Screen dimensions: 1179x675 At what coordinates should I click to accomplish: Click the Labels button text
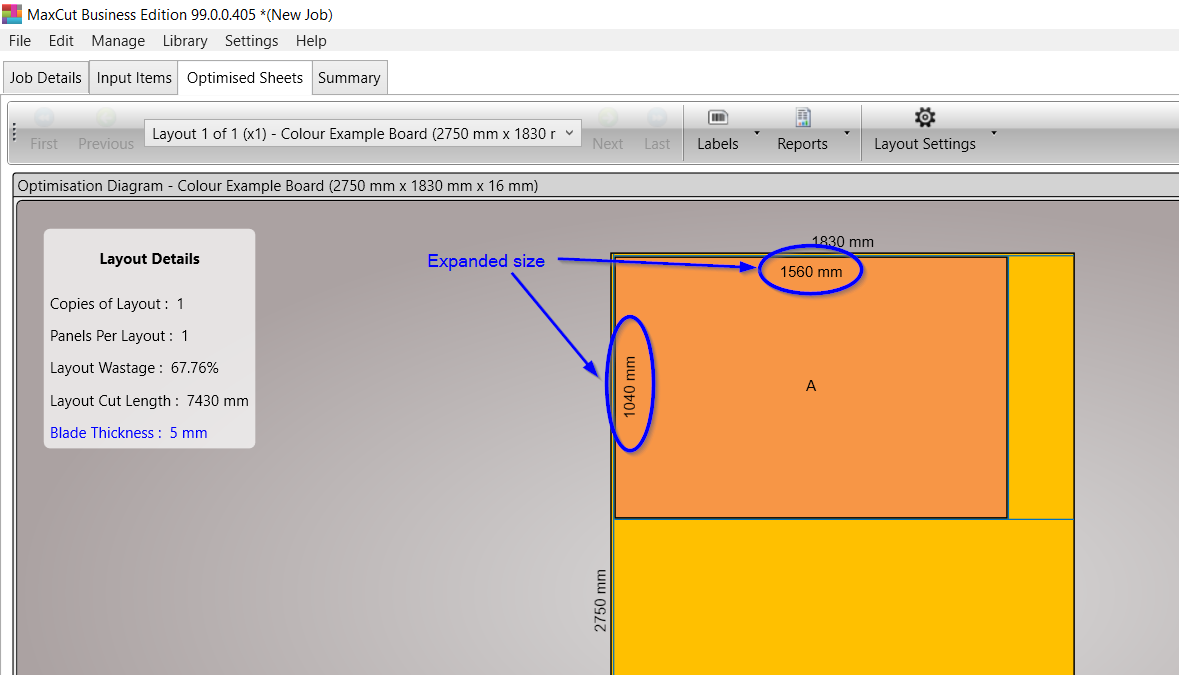718,144
